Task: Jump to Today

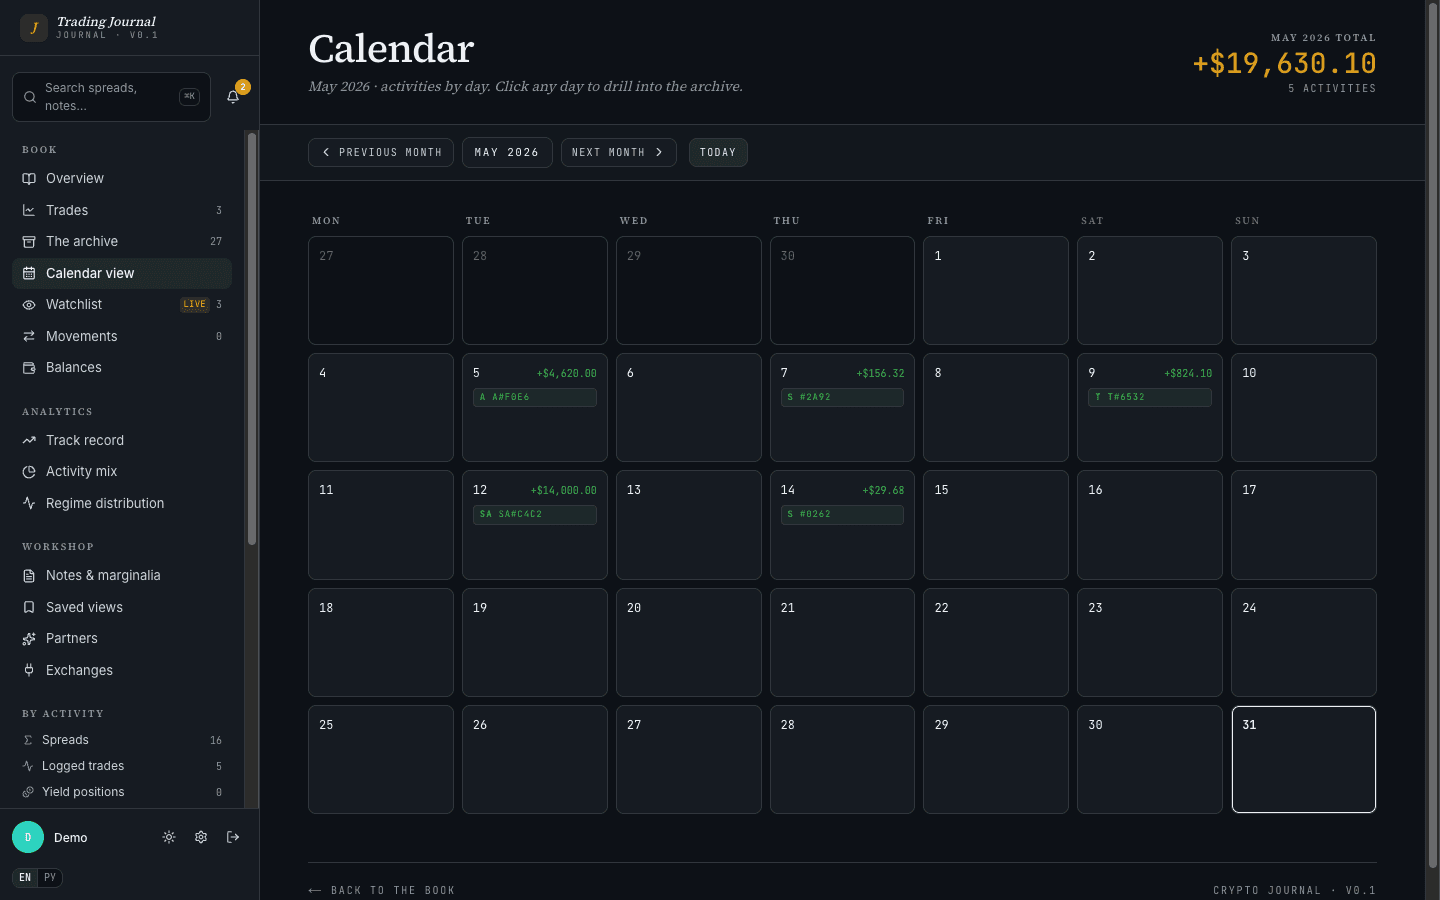Action: tap(718, 153)
